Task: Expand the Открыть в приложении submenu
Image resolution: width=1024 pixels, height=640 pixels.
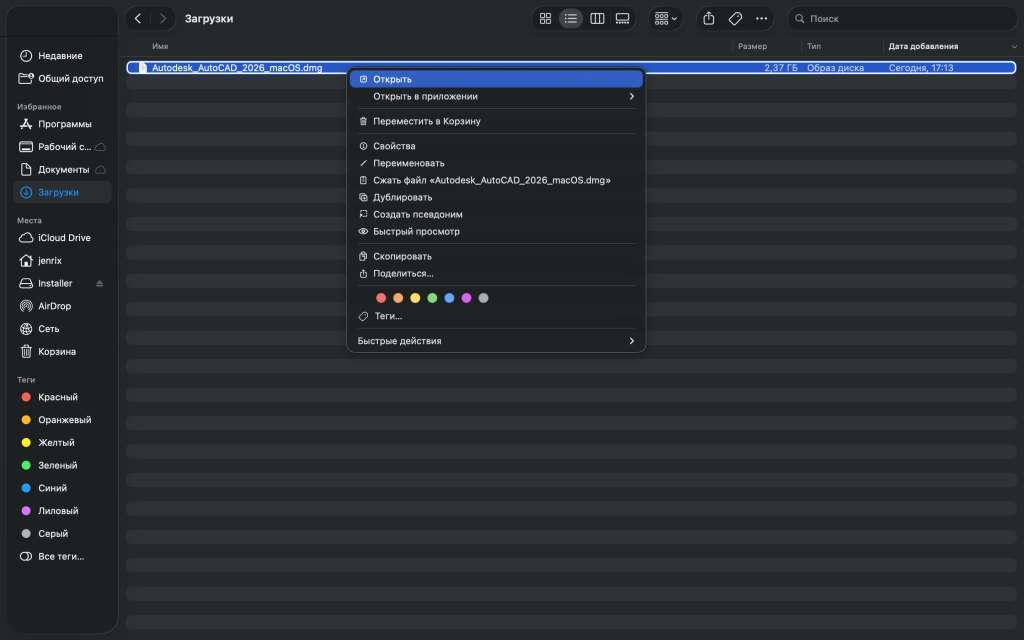Action: point(496,96)
